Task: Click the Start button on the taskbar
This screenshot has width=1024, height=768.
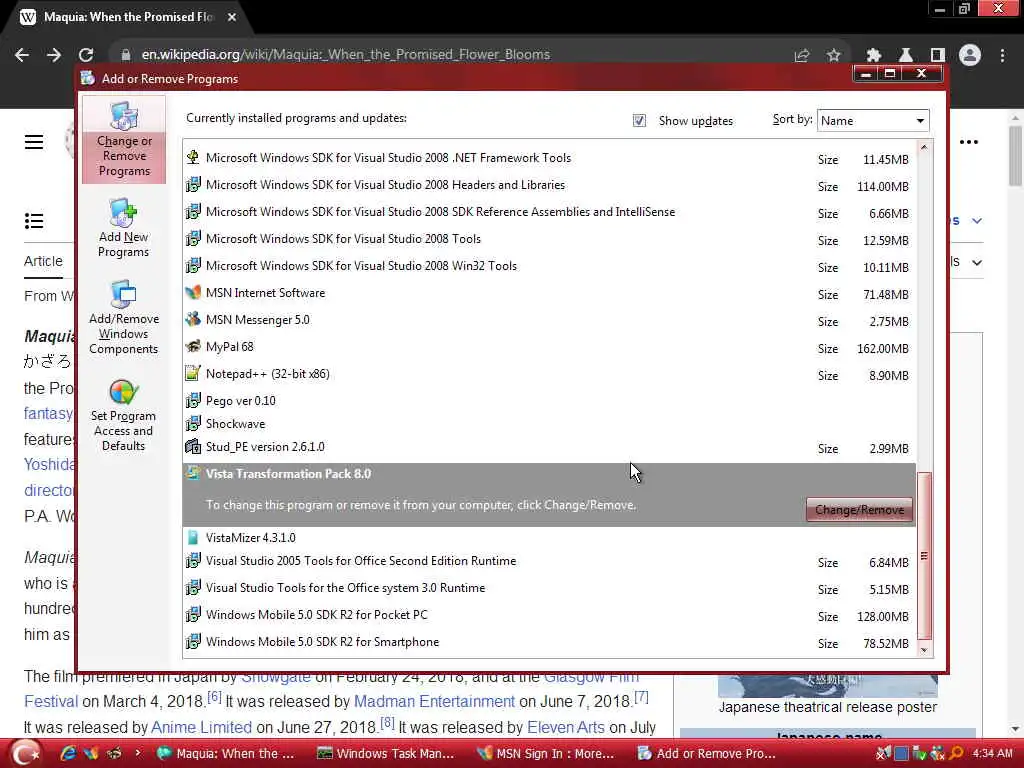Action: (24, 754)
